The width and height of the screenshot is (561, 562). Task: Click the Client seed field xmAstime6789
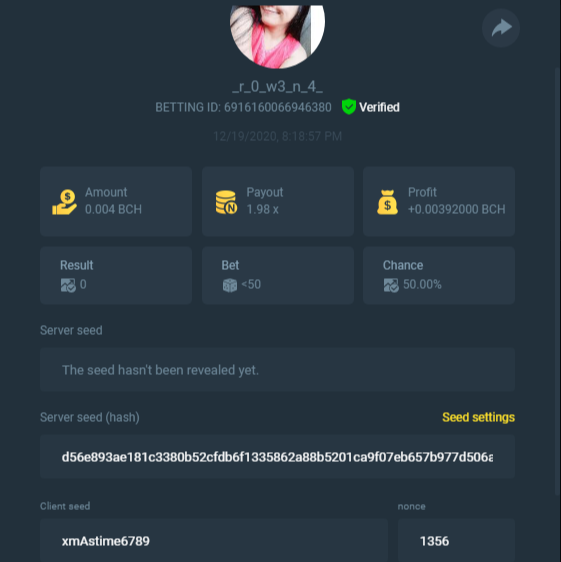pyautogui.click(x=214, y=540)
